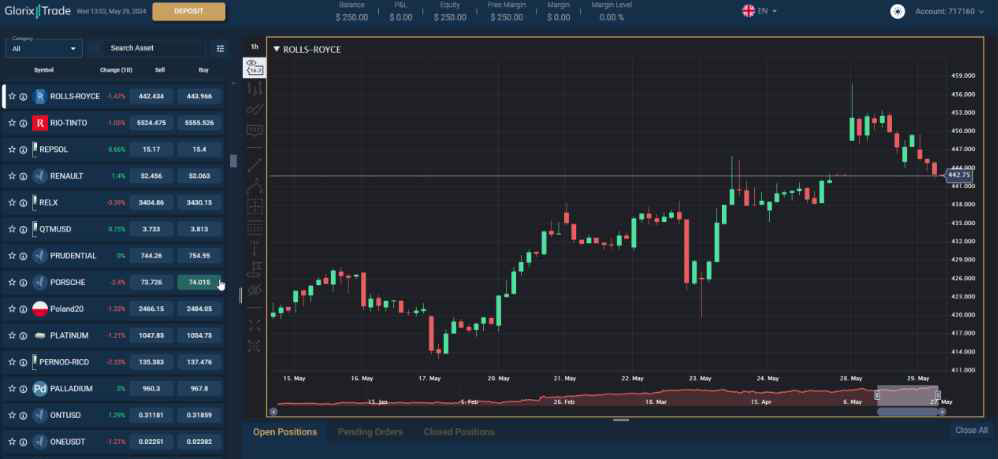This screenshot has width=998, height=459.
Task: Select the trend line drawing tool
Action: (254, 164)
